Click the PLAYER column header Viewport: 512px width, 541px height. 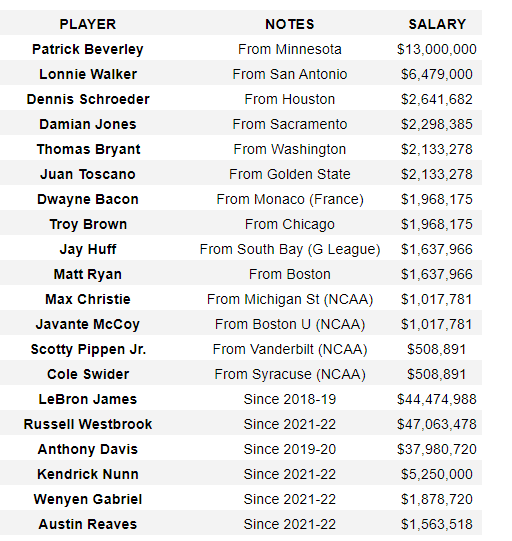[x=88, y=24]
